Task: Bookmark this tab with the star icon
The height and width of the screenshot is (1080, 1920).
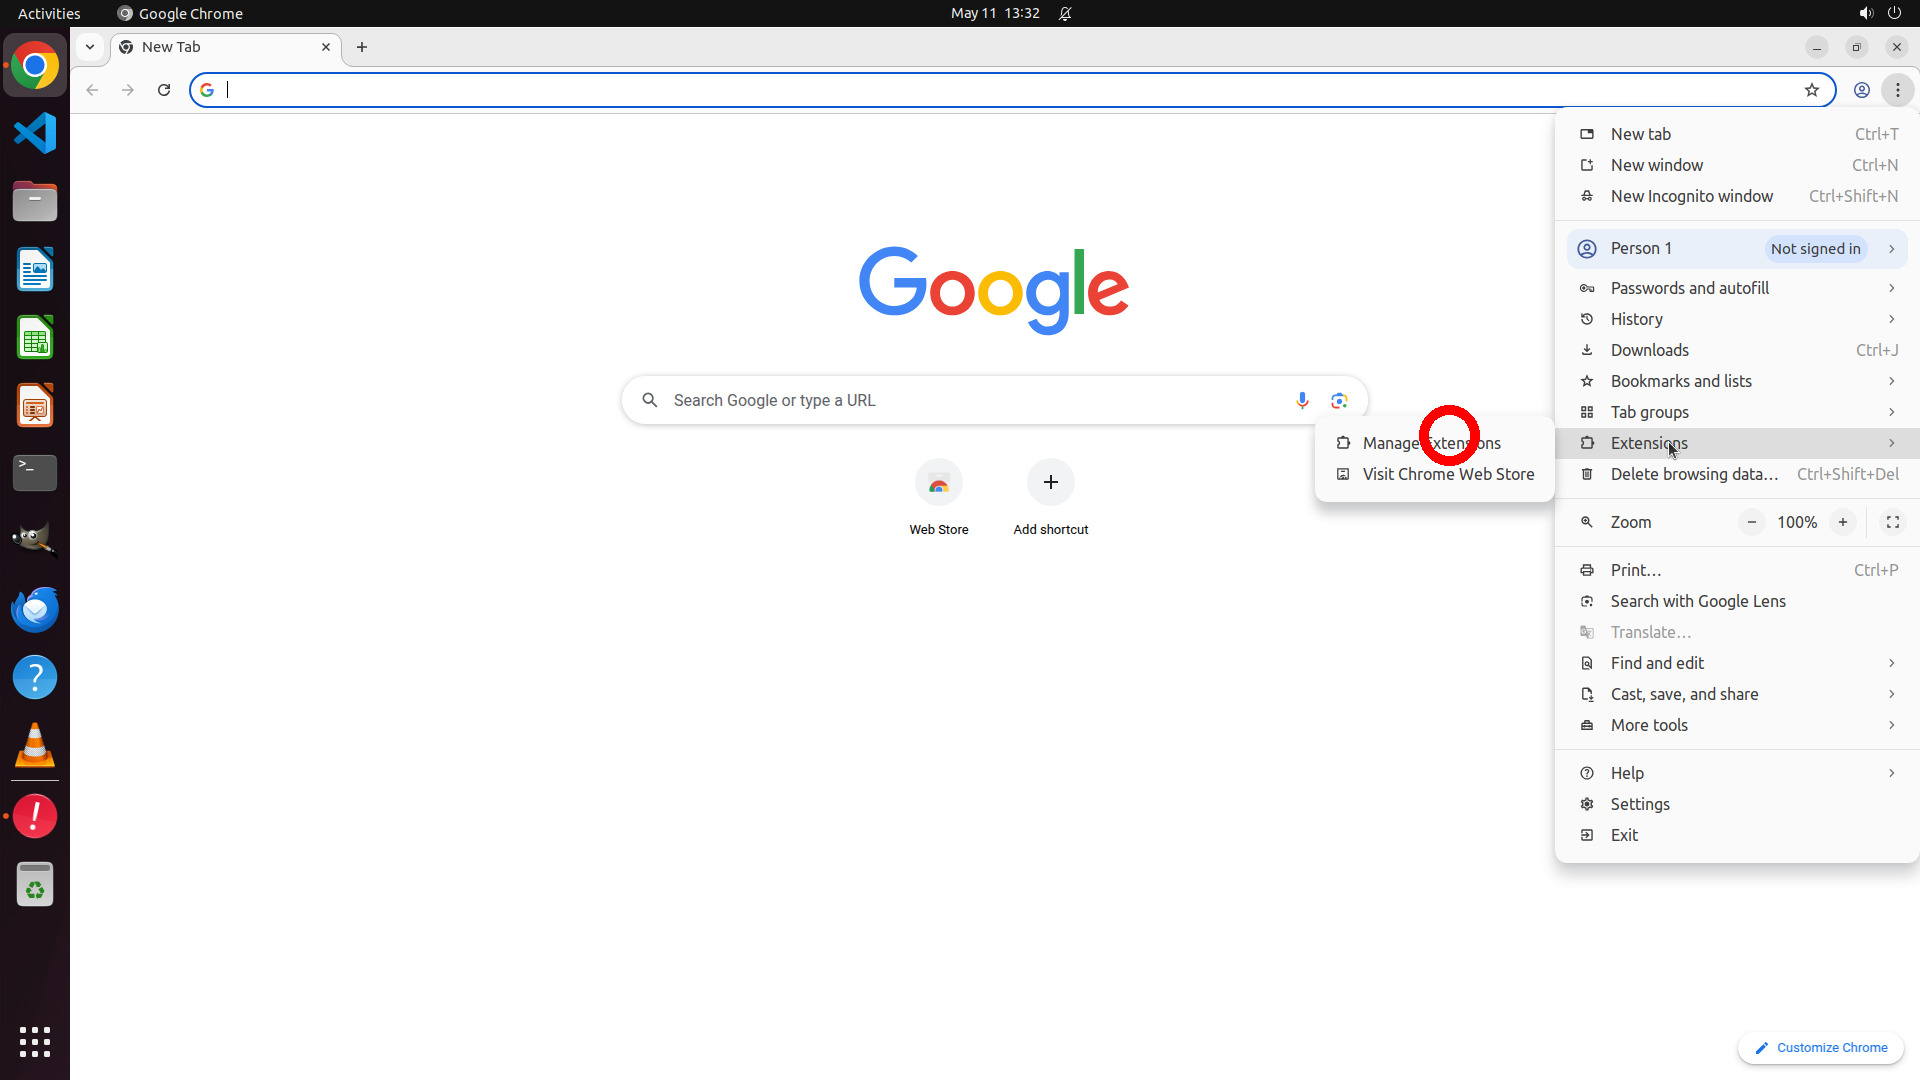Action: (x=1811, y=90)
